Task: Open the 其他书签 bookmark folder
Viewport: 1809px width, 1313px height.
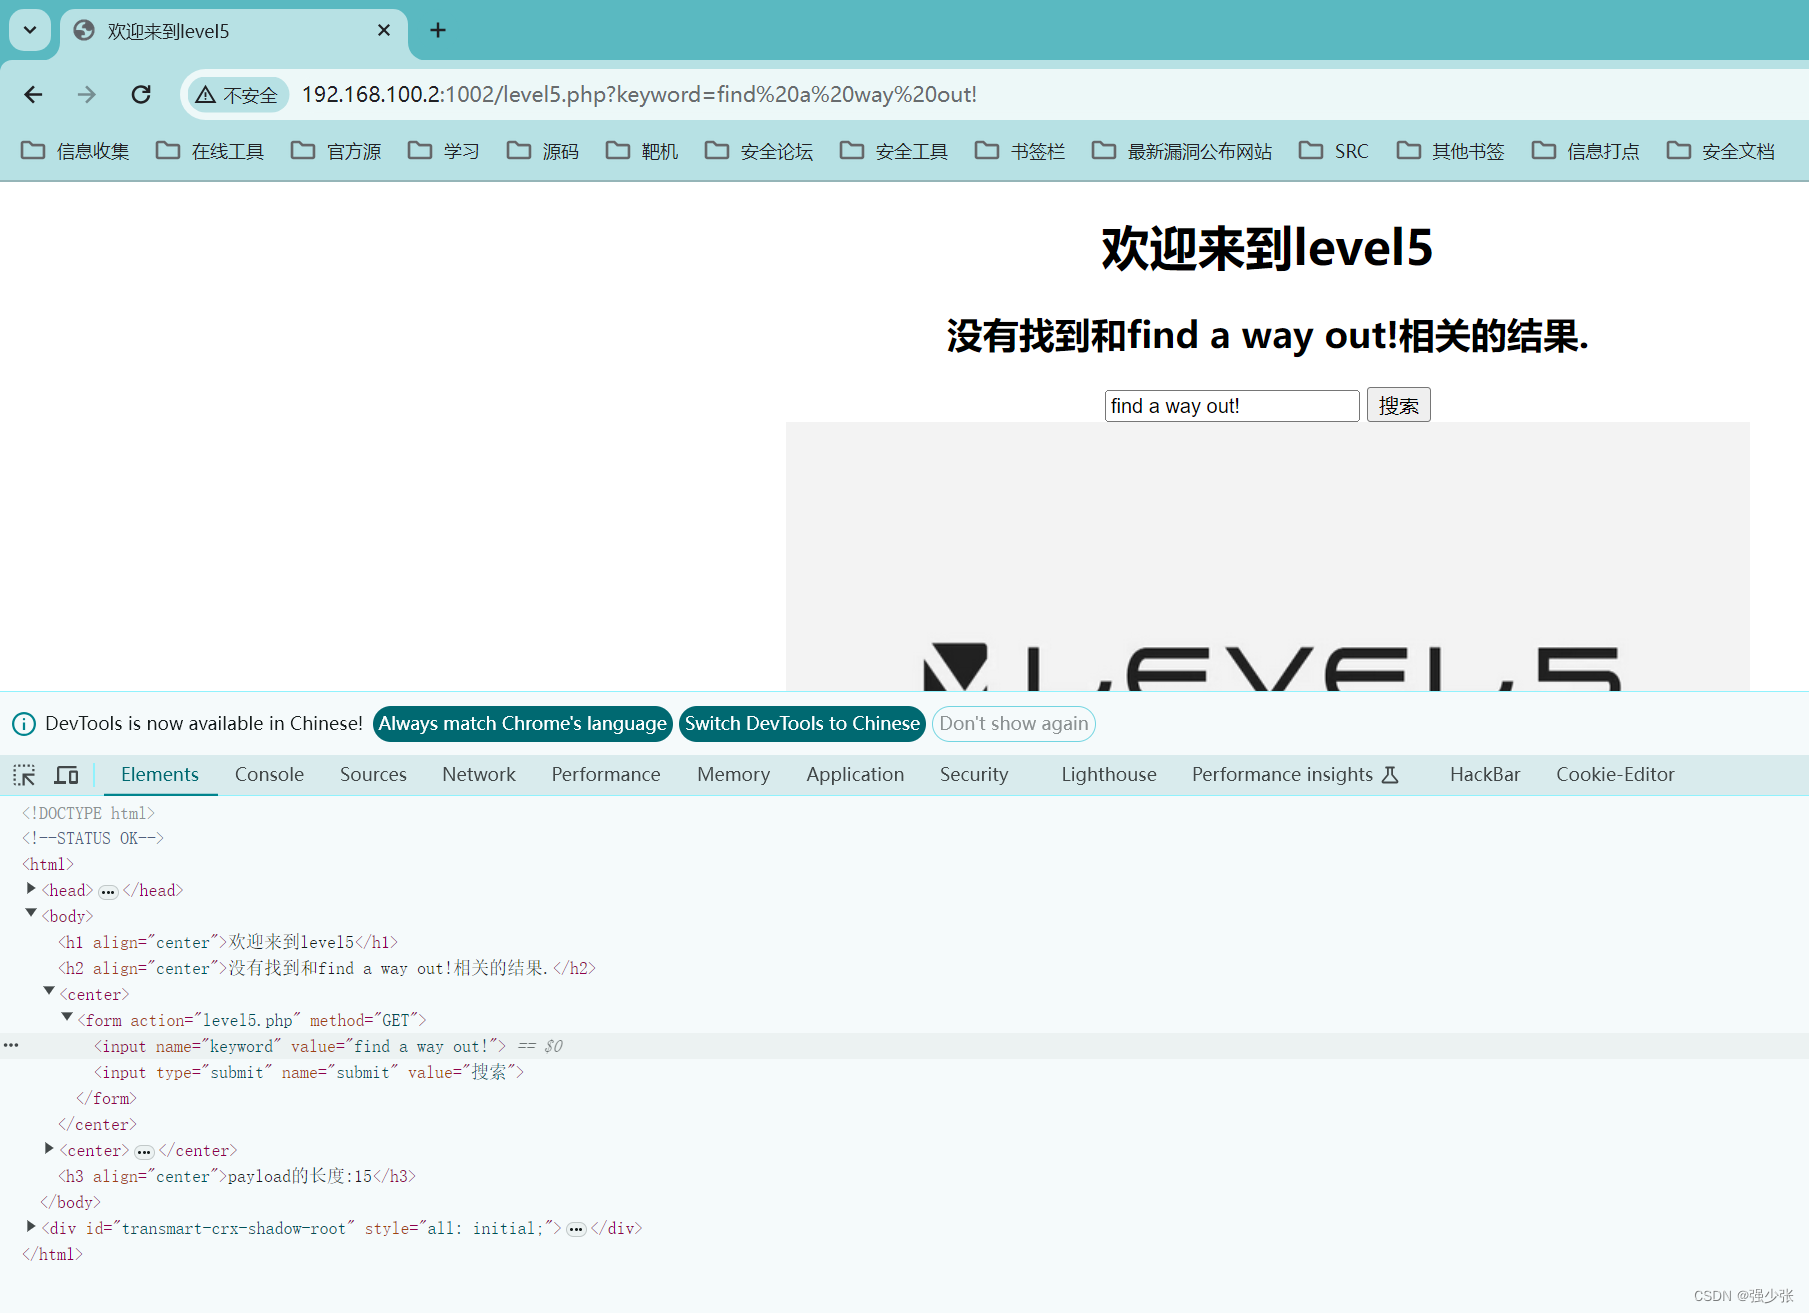Action: coord(1451,151)
